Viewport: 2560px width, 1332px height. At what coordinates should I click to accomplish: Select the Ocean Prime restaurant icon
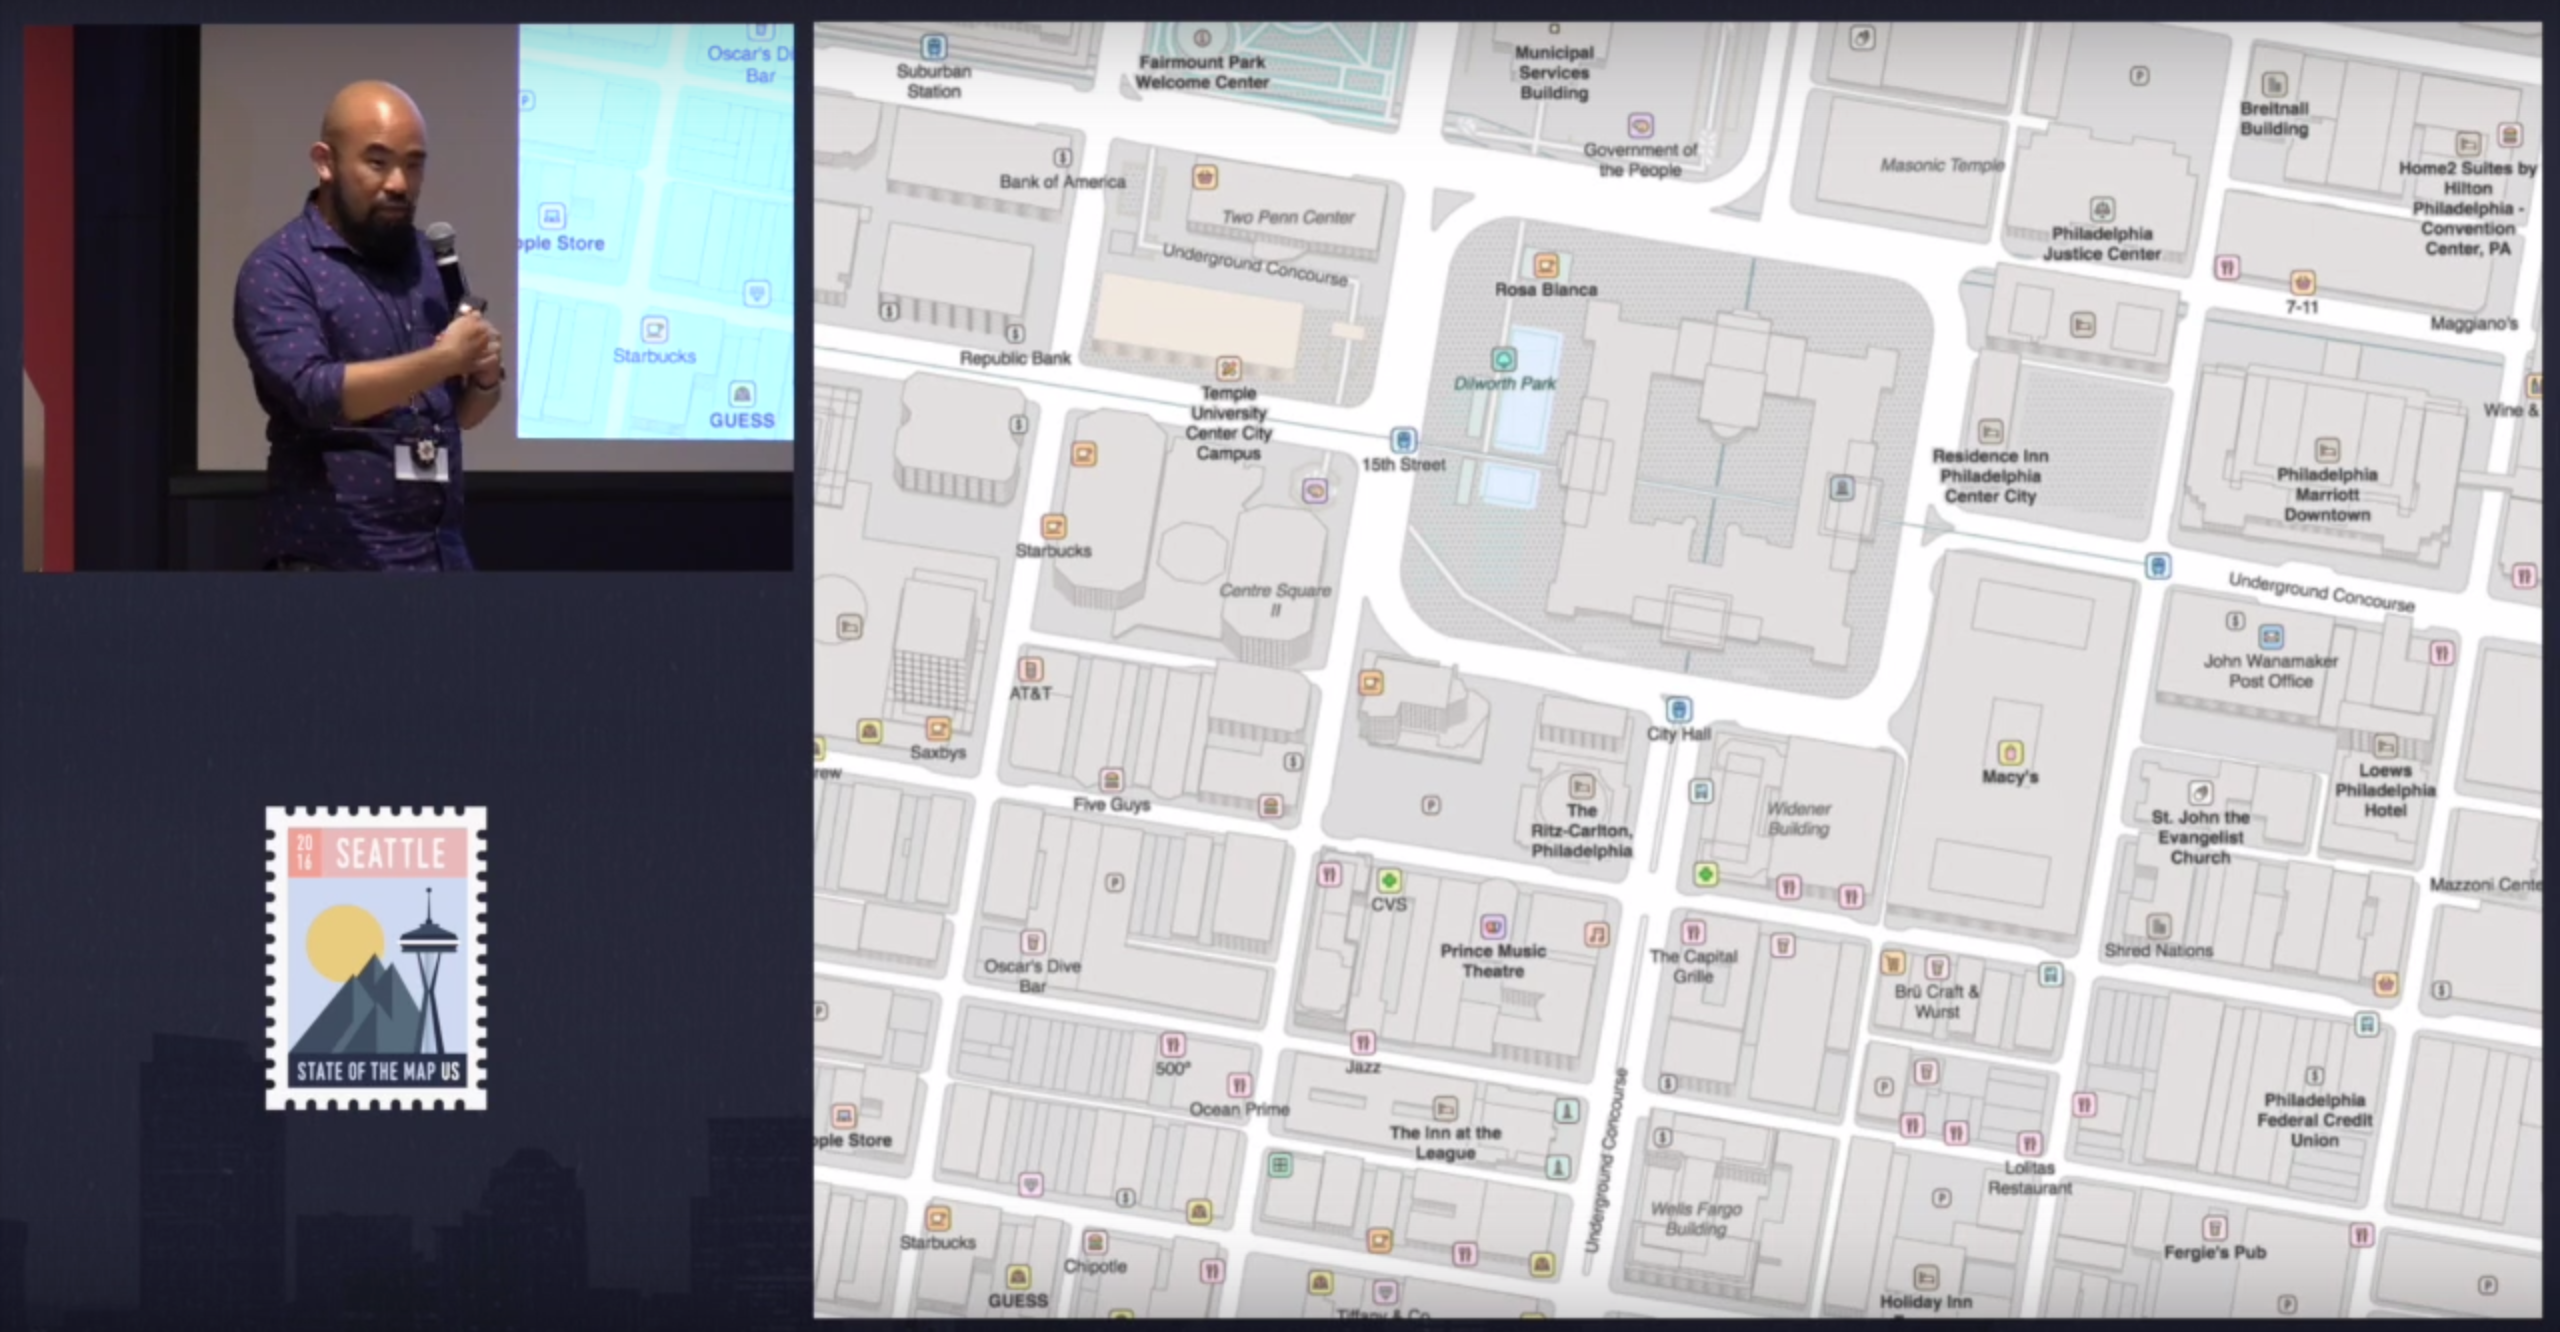(1239, 1086)
